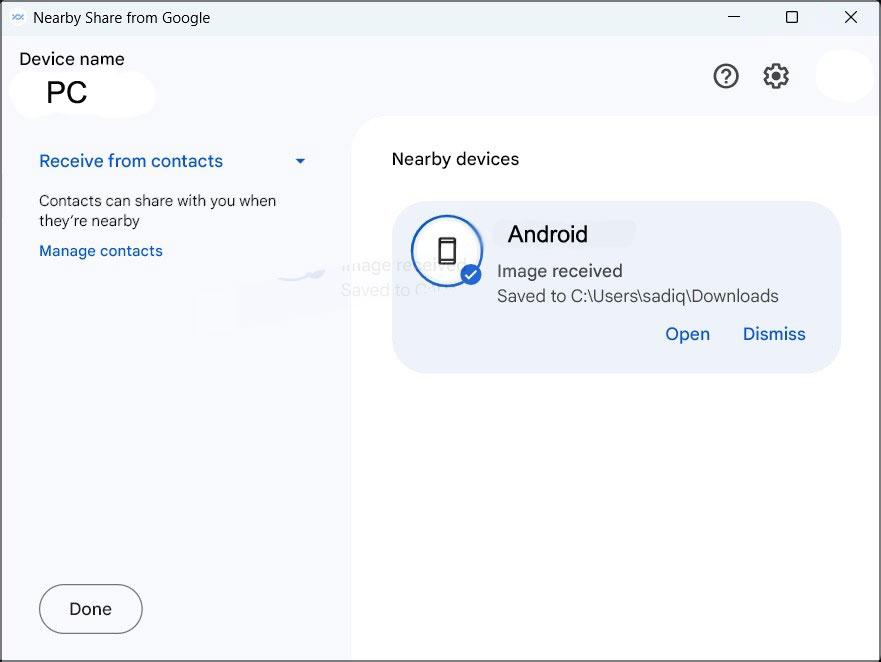Image resolution: width=881 pixels, height=662 pixels.
Task: Click the Nearby devices heading
Action: [x=455, y=159]
